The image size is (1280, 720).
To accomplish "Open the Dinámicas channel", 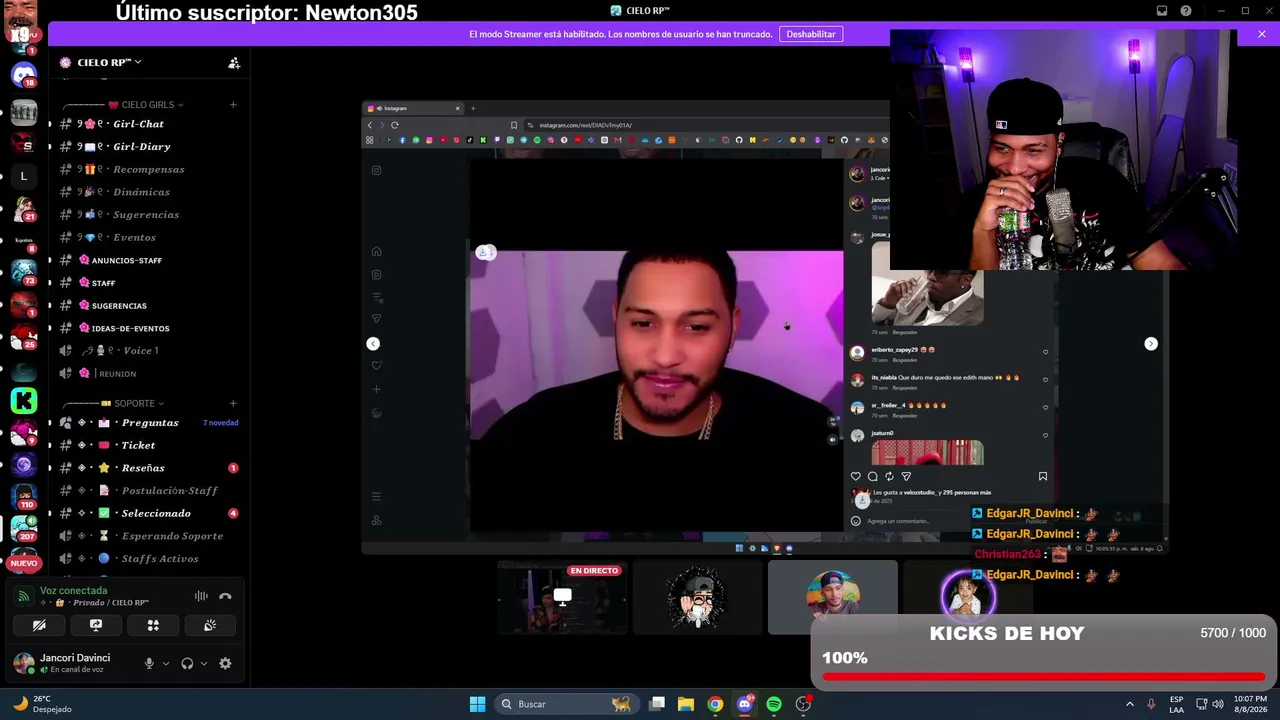I will tap(148, 192).
